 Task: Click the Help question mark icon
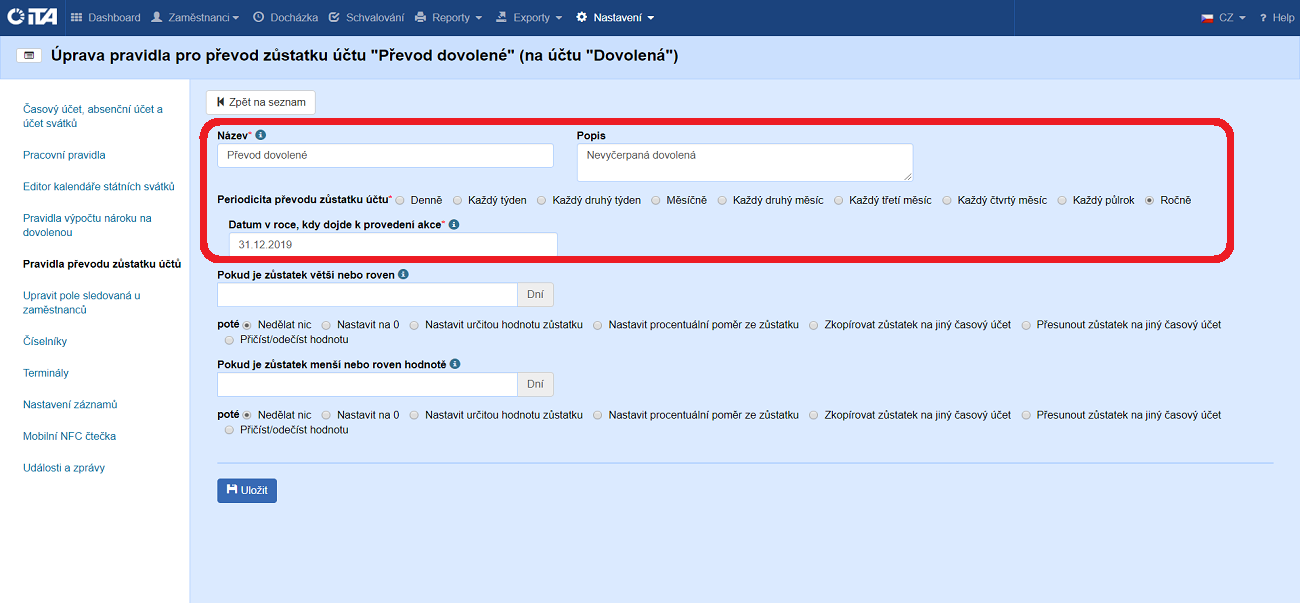[x=1264, y=18]
